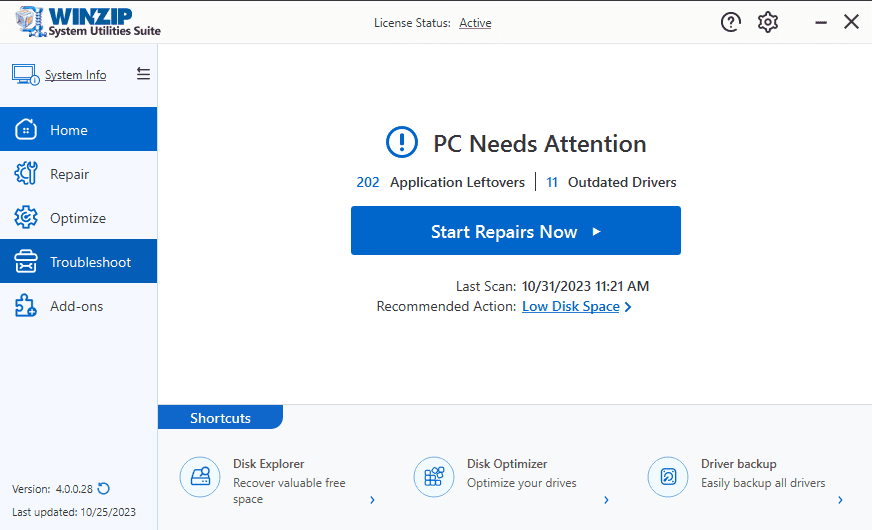Click the Easily backup all drivers description
Image resolution: width=872 pixels, height=530 pixels.
click(763, 483)
